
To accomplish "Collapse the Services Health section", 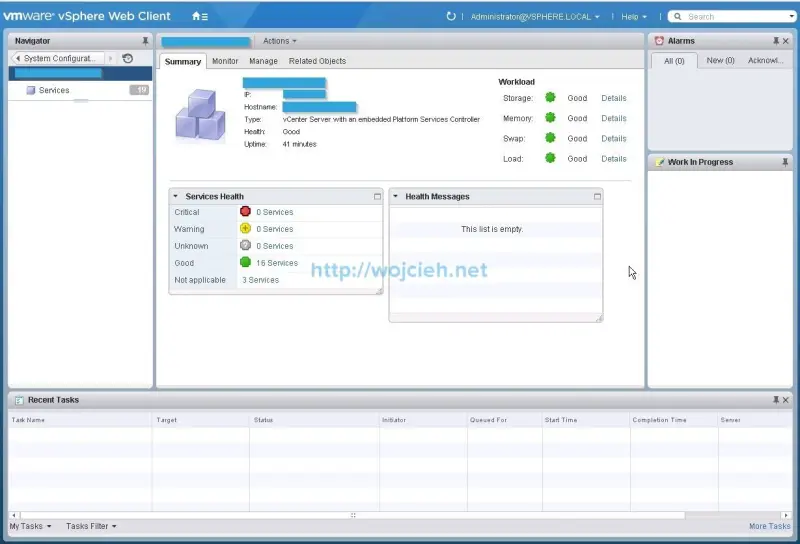I will coord(176,197).
